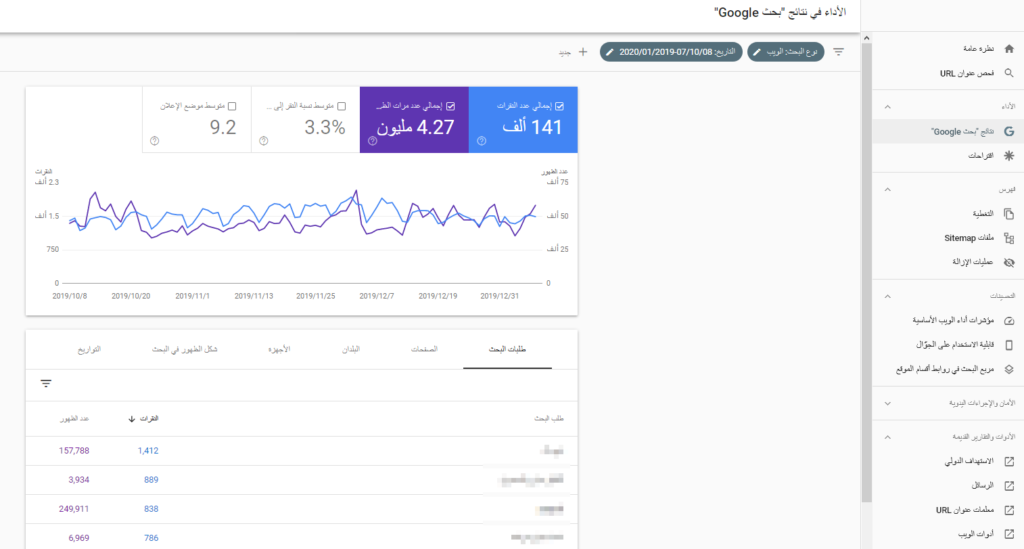
Task: Open the URL inspection search icon in sidebar
Action: [1009, 73]
